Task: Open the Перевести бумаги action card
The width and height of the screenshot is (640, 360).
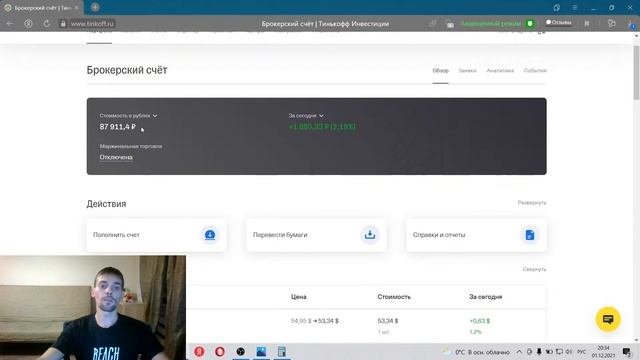Action: pyautogui.click(x=316, y=235)
